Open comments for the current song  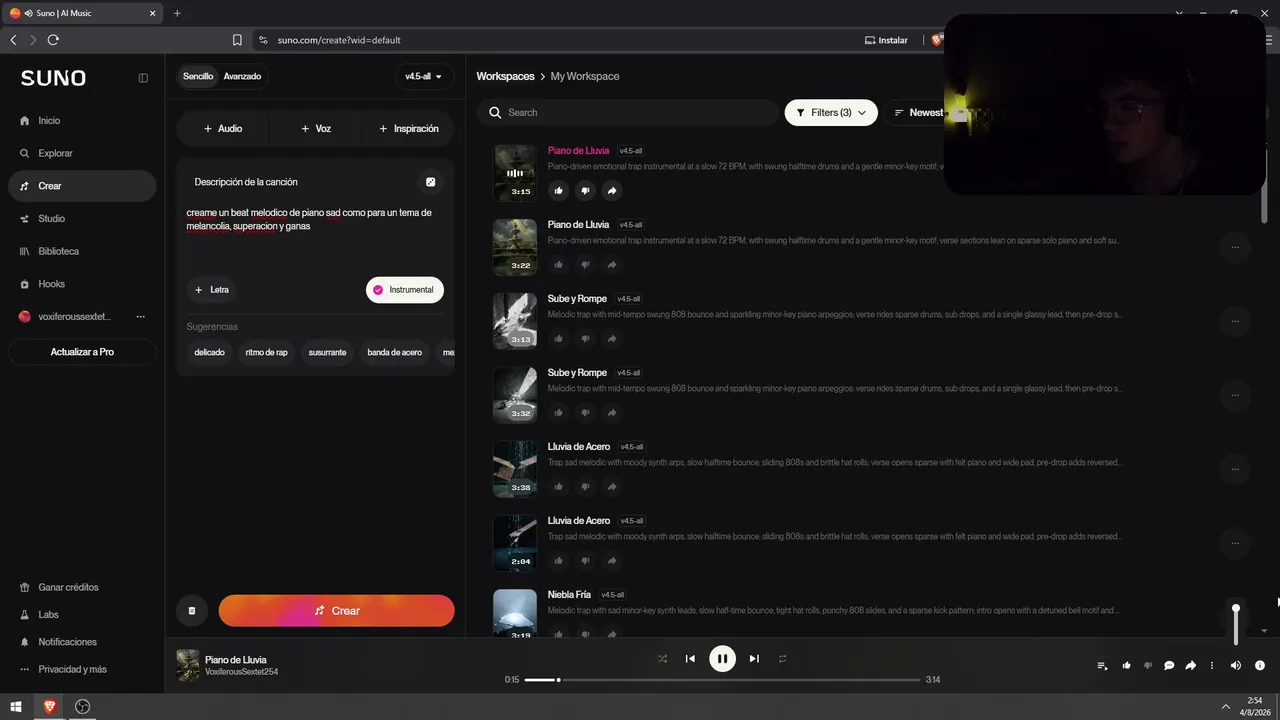(1169, 666)
